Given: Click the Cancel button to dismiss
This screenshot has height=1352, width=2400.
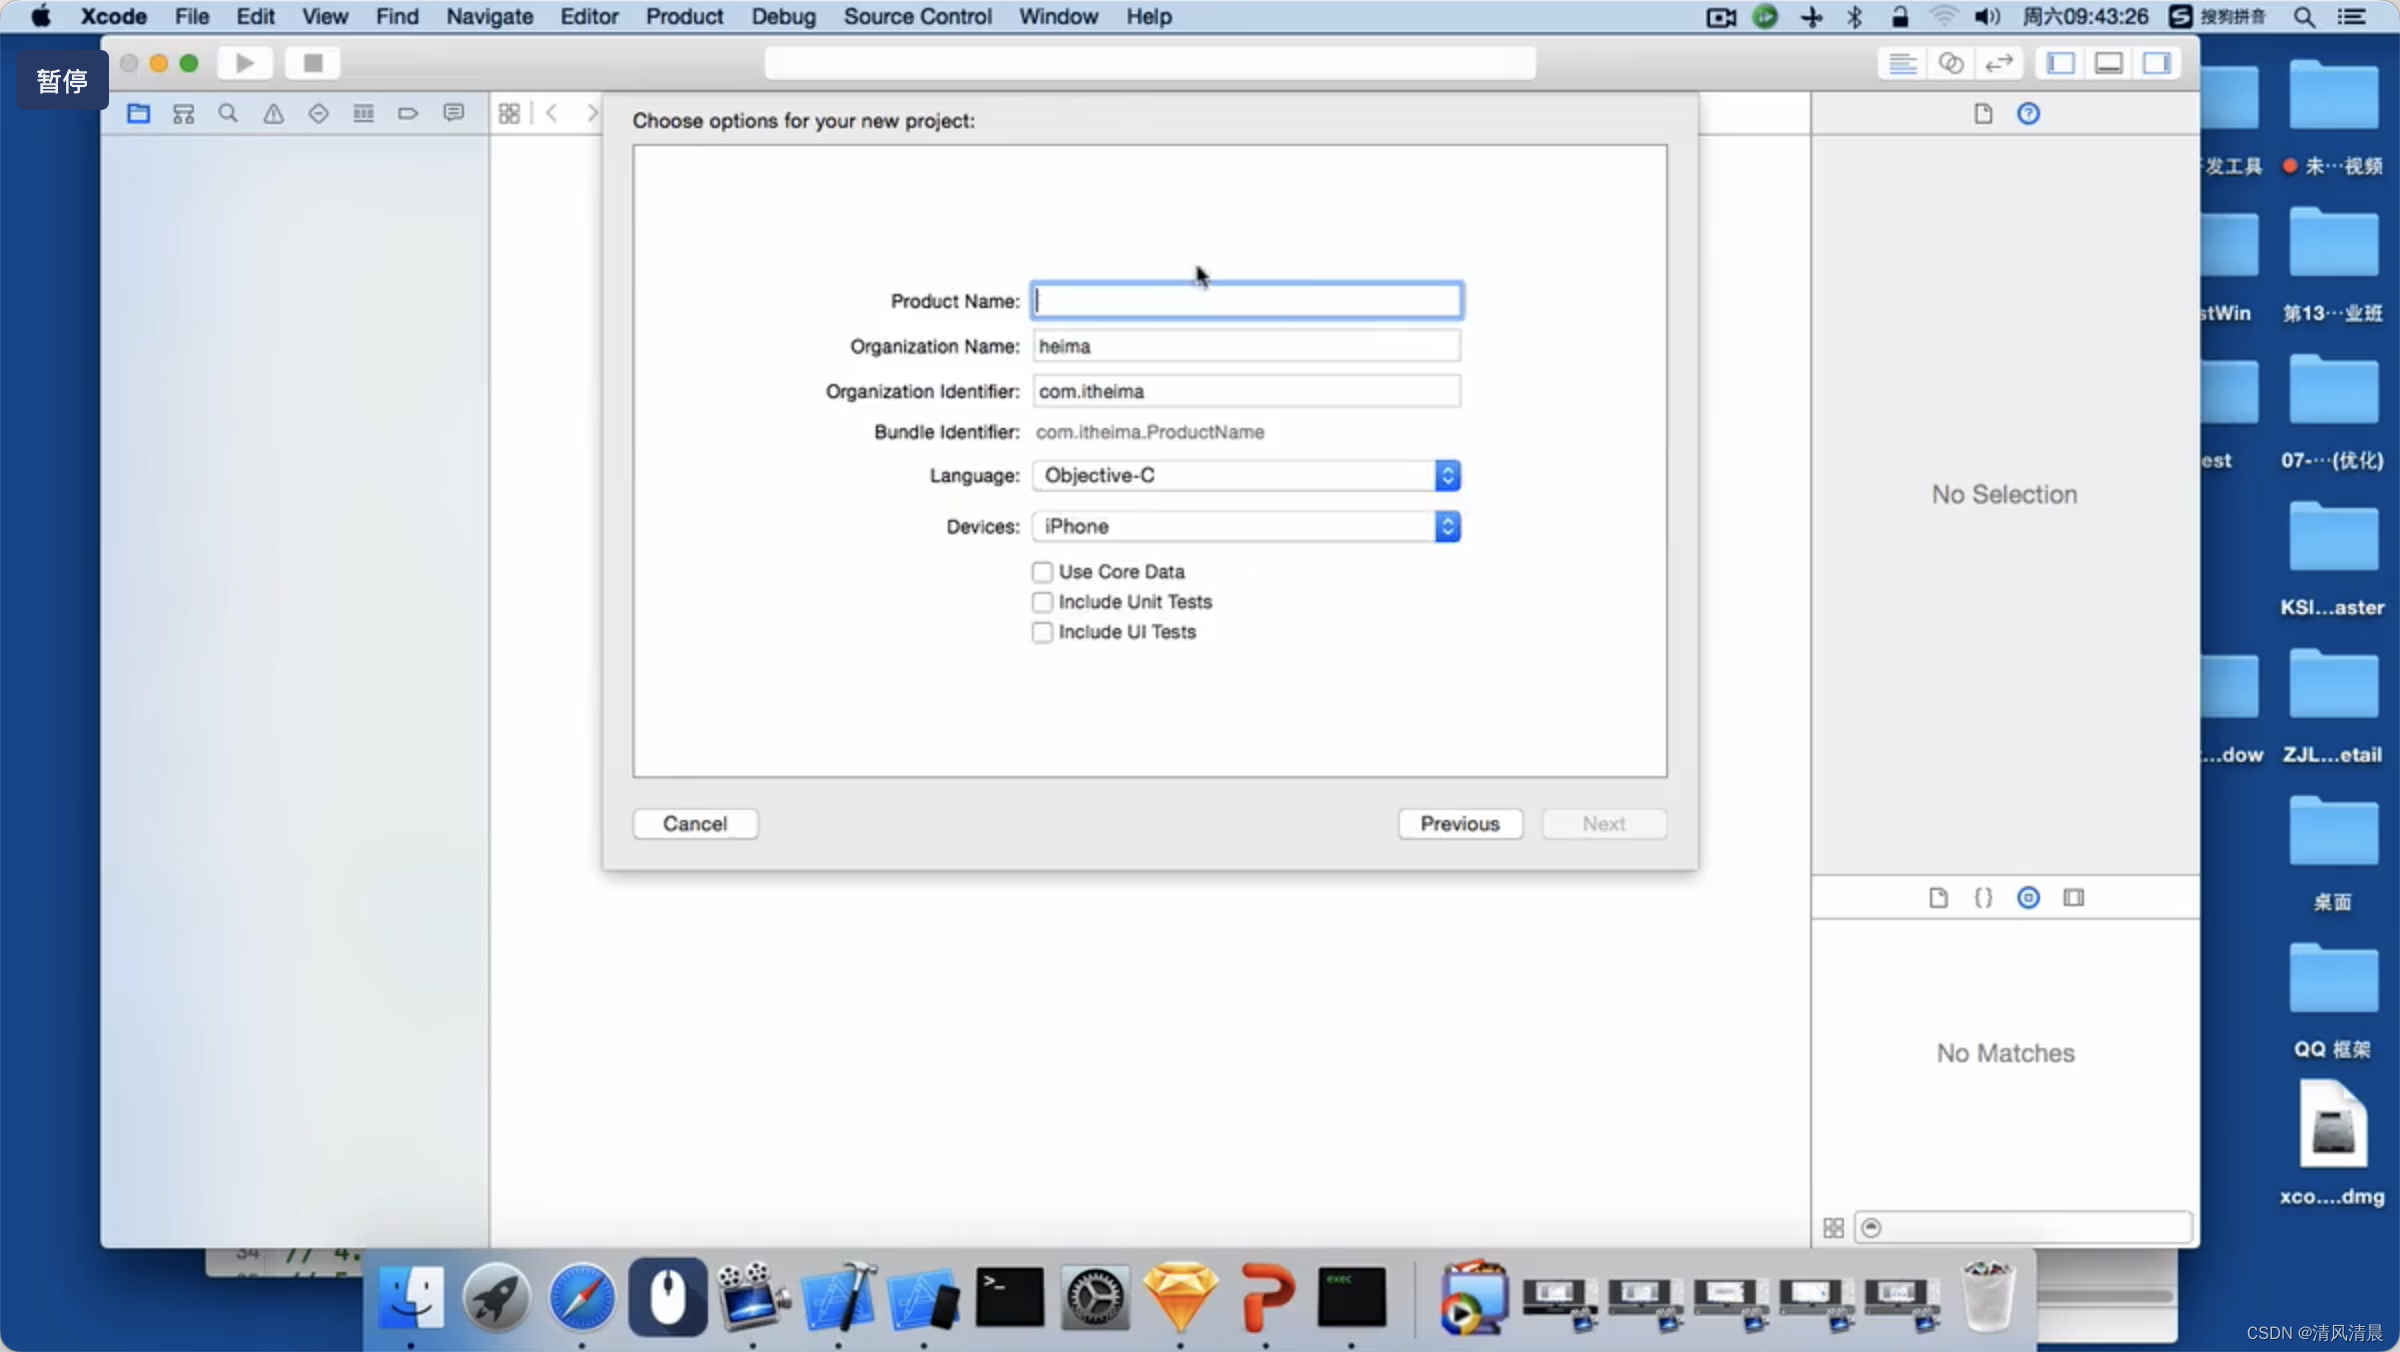Looking at the screenshot, I should (x=694, y=823).
